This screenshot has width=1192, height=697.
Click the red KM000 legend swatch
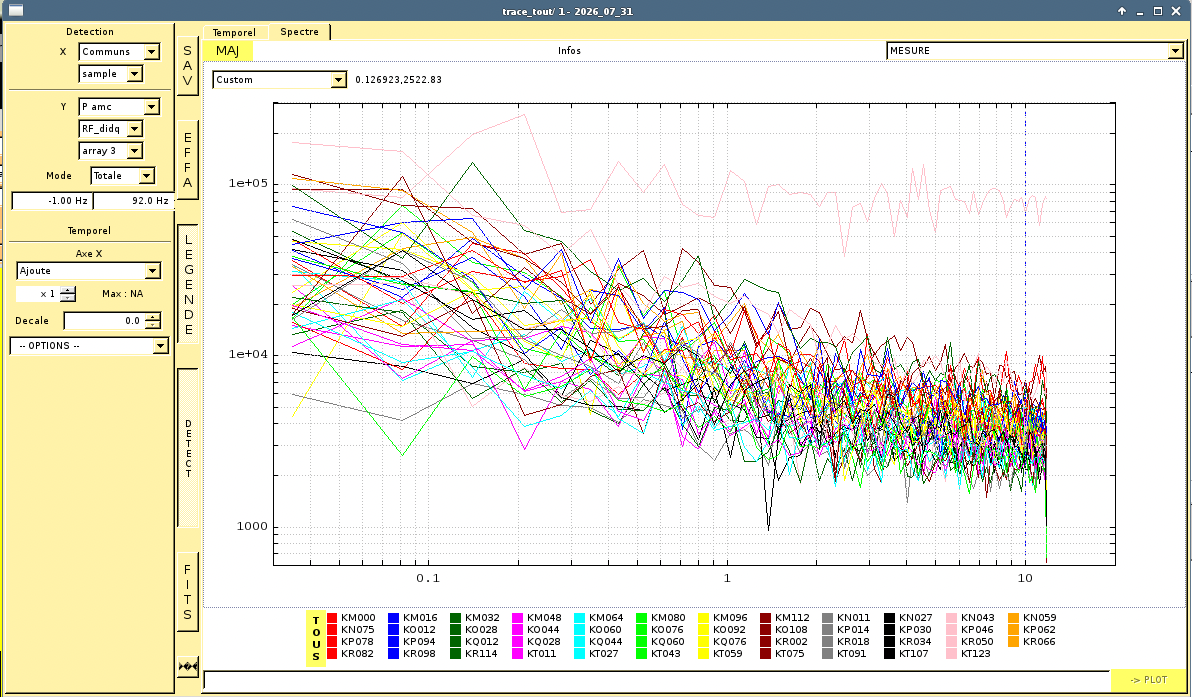click(332, 618)
